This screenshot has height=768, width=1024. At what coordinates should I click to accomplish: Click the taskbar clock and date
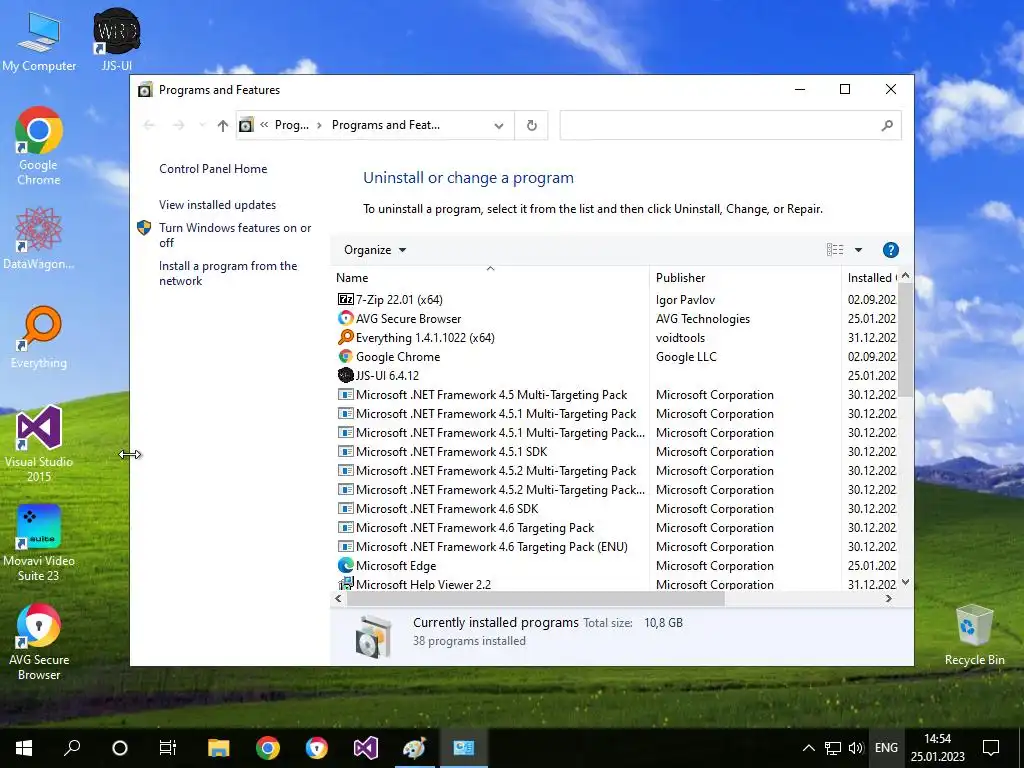point(938,748)
